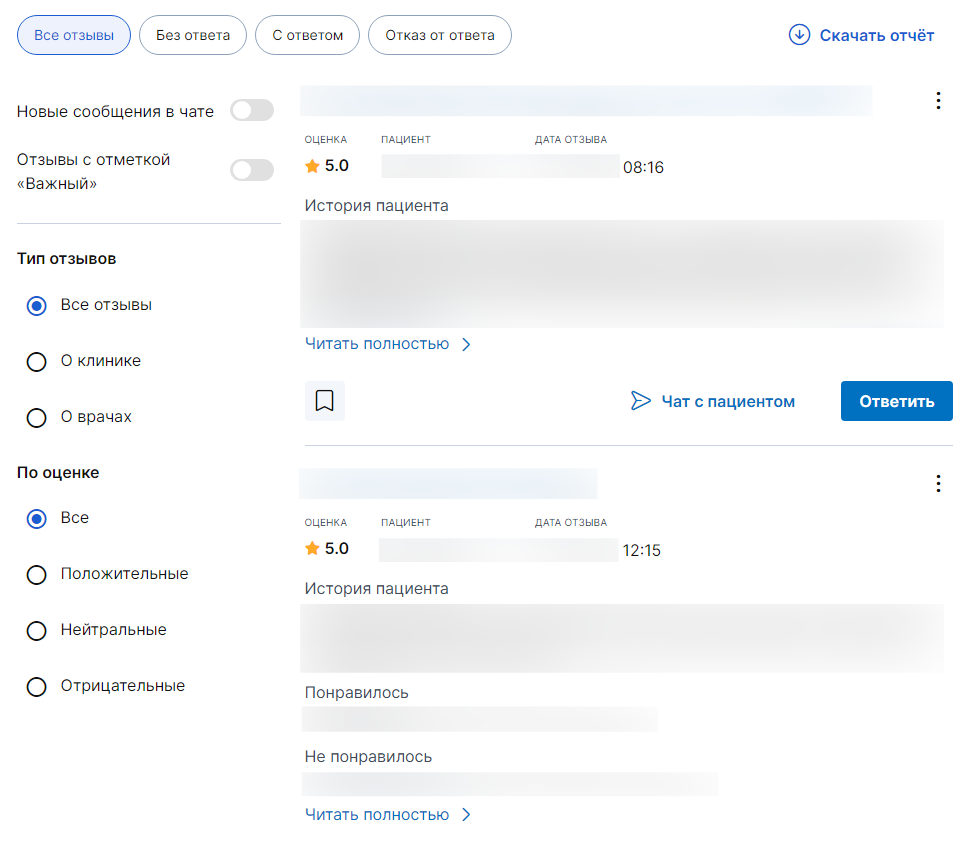This screenshot has height=841, width=968.
Task: Select 'Нейтральные' rating filter
Action: pyautogui.click(x=37, y=630)
